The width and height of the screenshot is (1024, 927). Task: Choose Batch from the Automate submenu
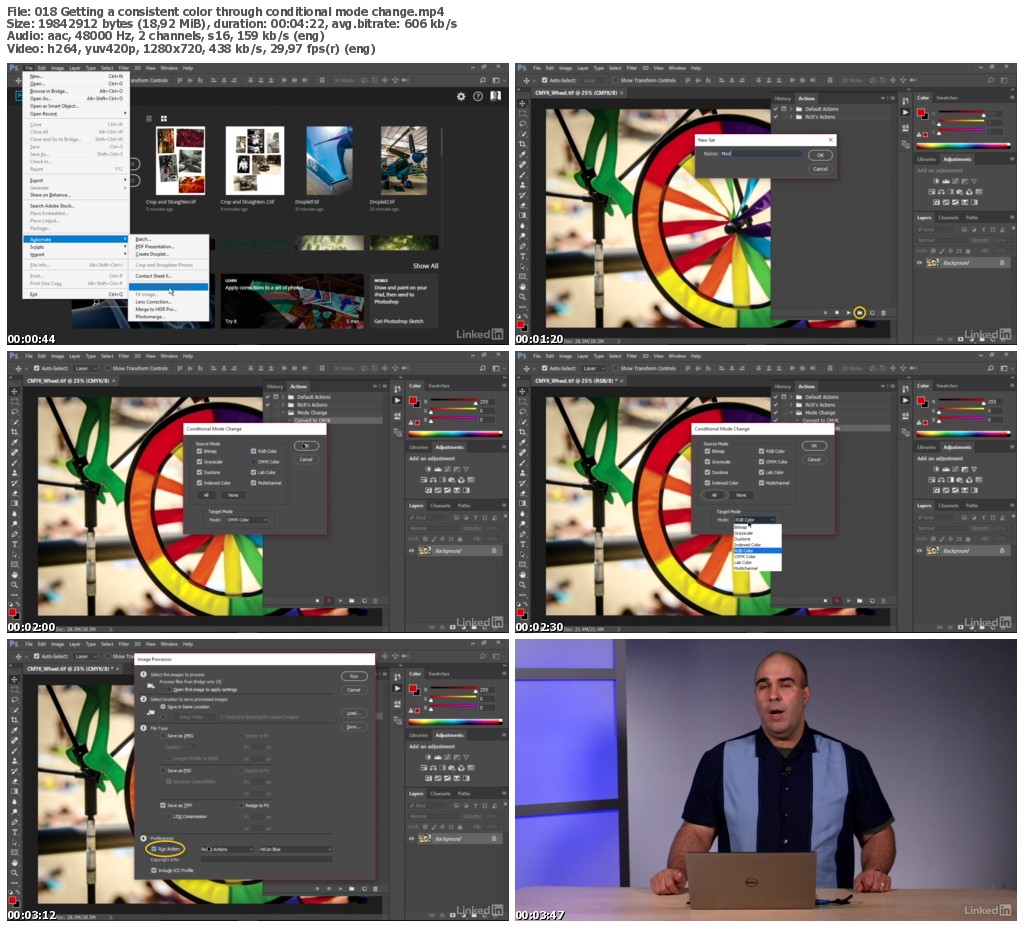coord(169,239)
